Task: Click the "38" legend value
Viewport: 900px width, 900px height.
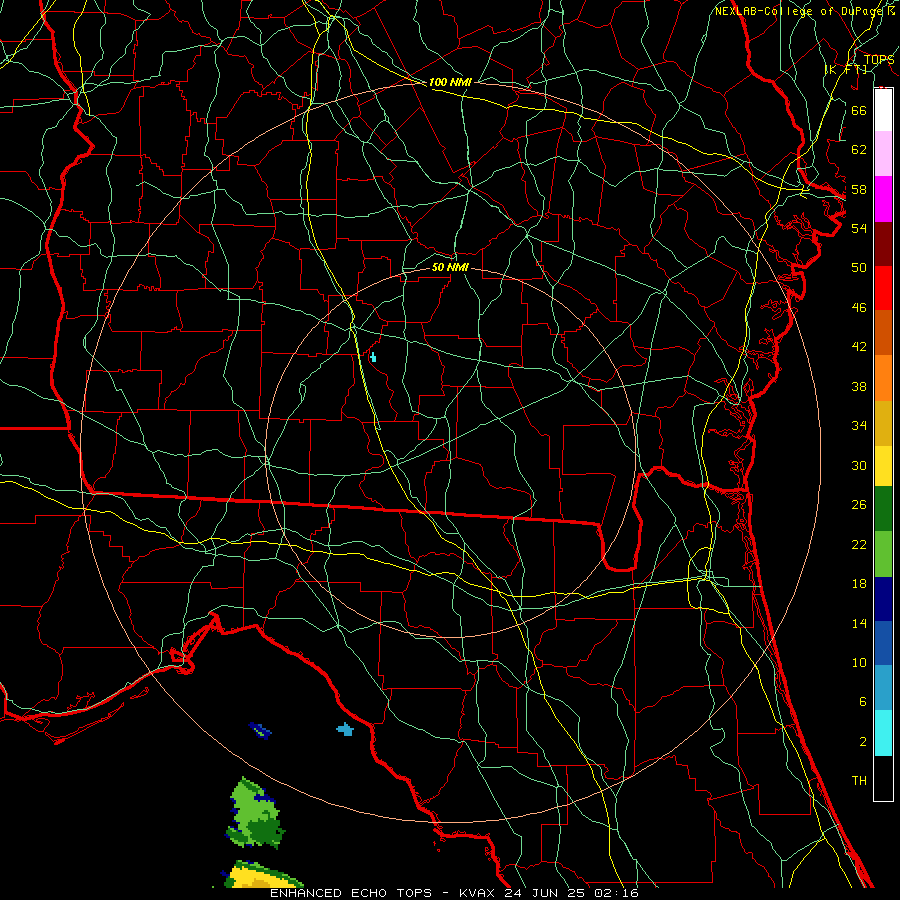Action: [x=859, y=386]
